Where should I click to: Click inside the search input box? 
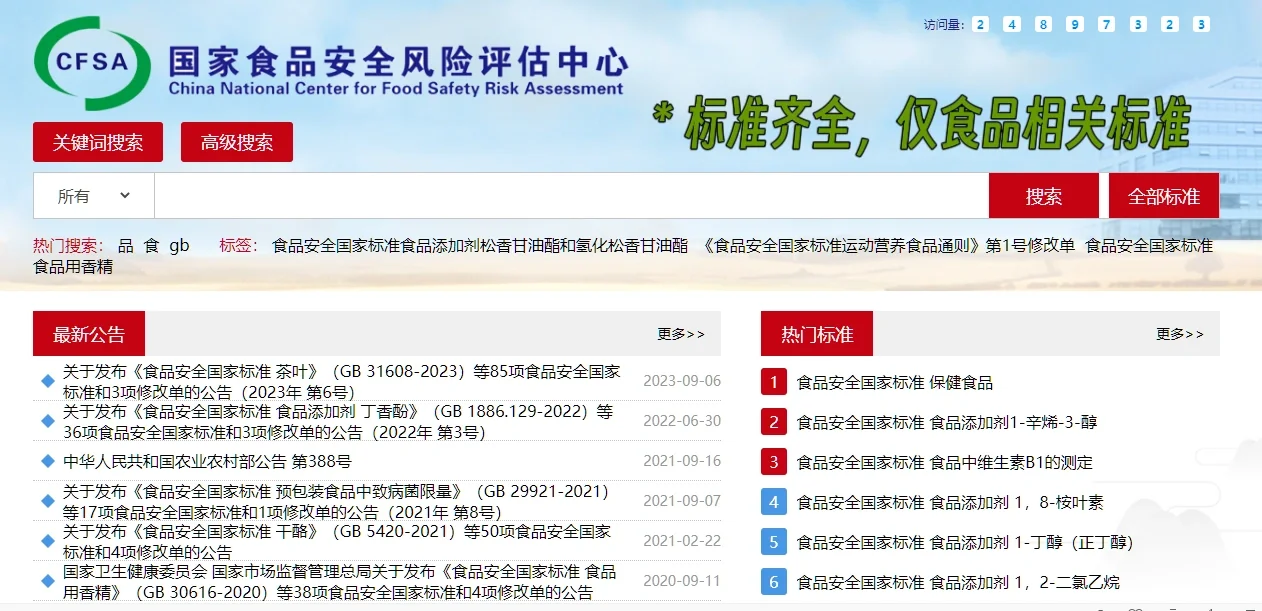[560, 195]
